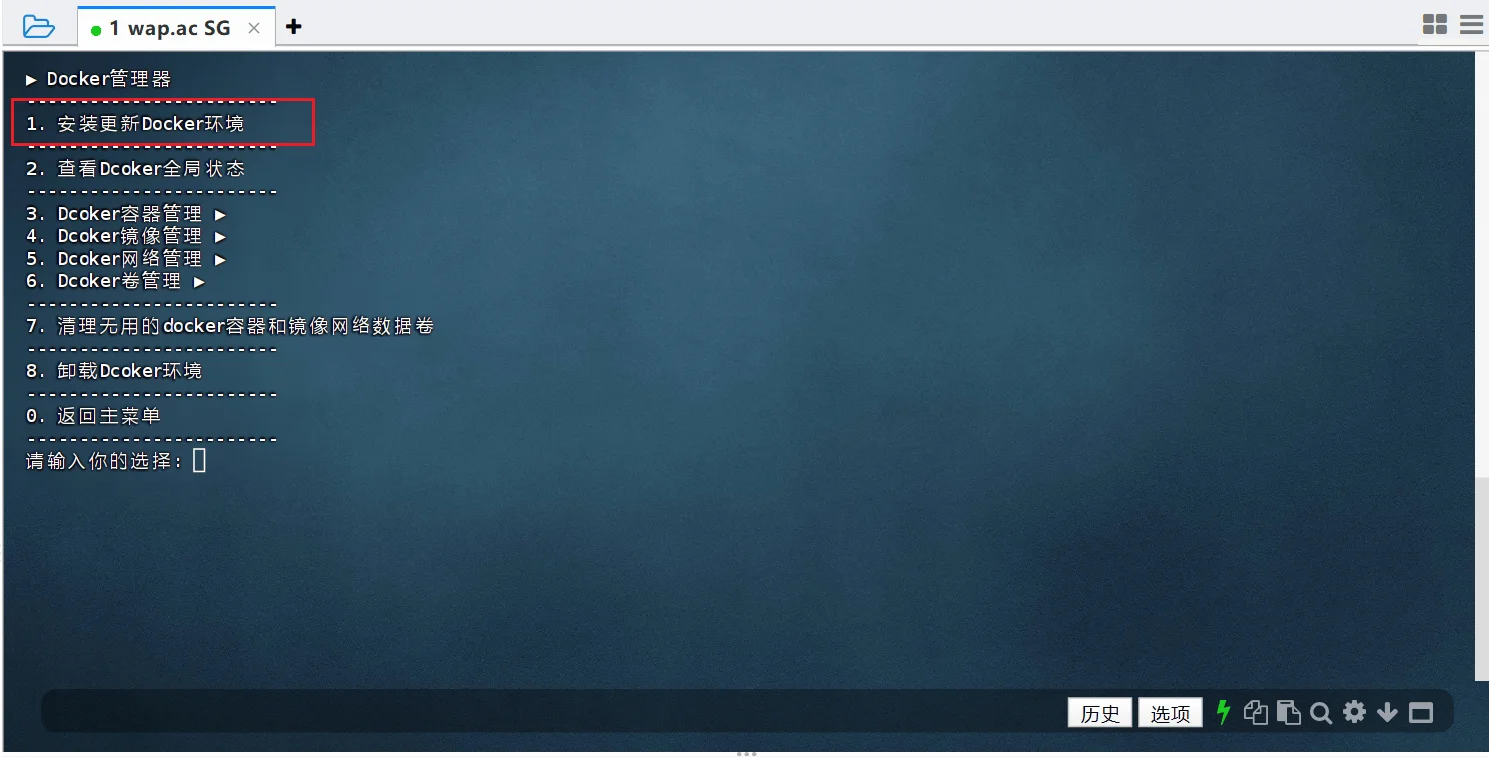Click the "6. Dcoker卷管理" line
The image size is (1489, 757).
116,281
